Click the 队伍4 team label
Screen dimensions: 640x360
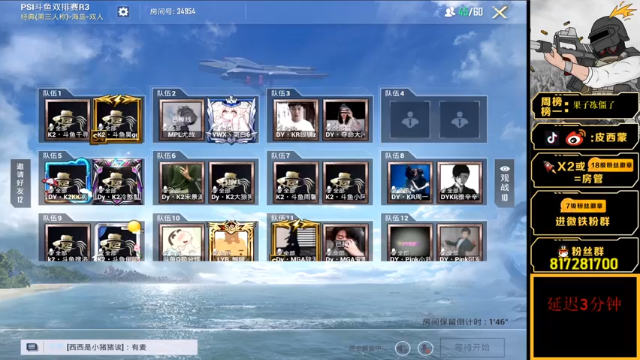[395, 93]
